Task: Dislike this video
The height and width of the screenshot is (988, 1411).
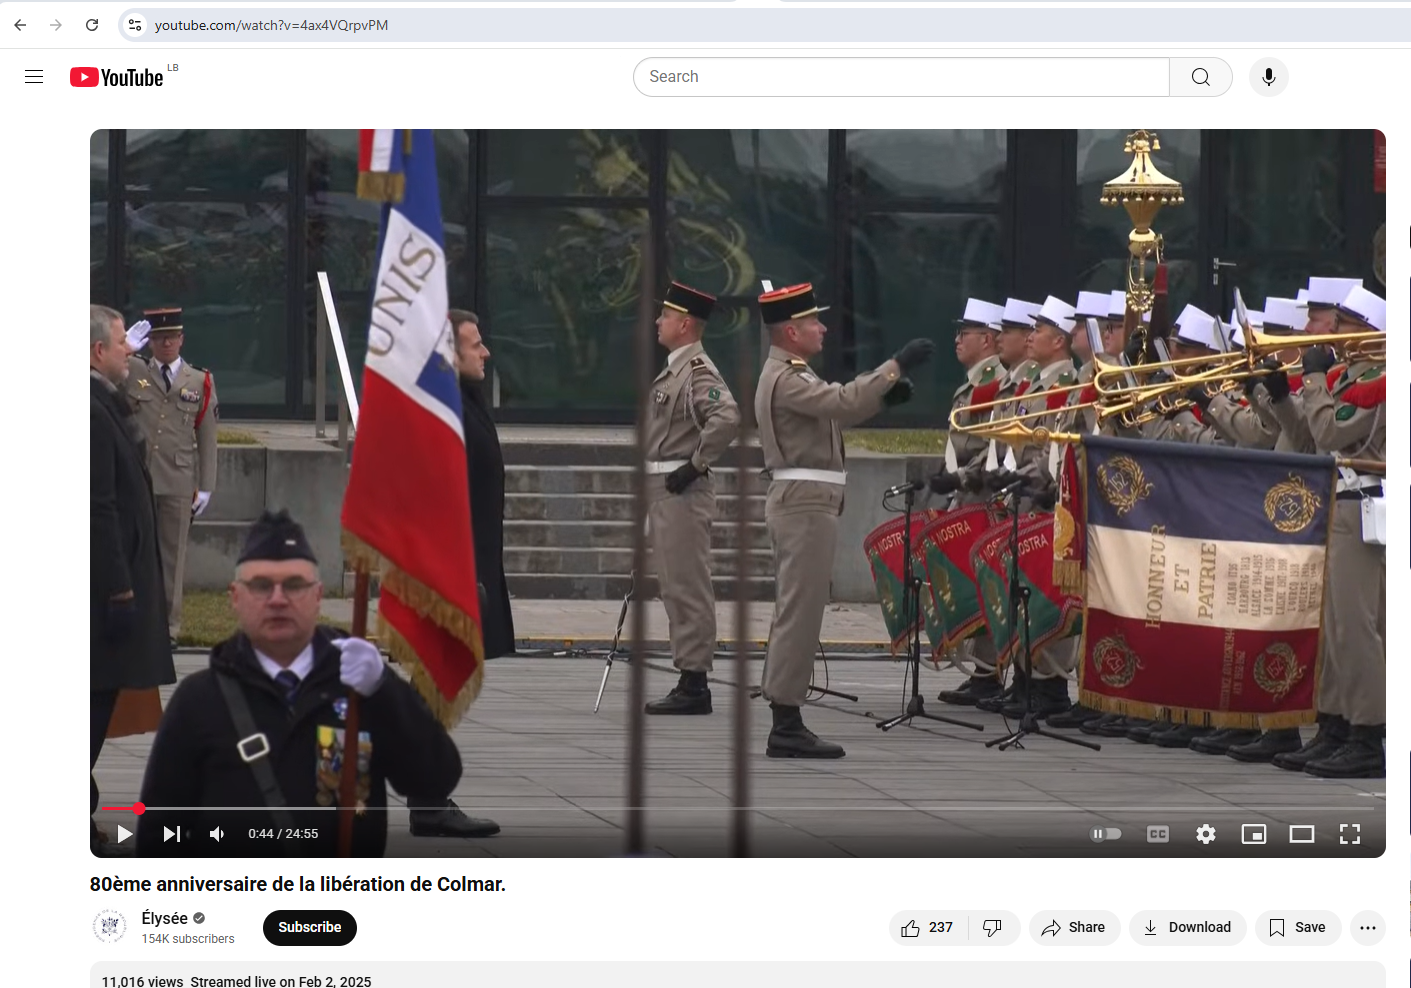Action: click(992, 928)
